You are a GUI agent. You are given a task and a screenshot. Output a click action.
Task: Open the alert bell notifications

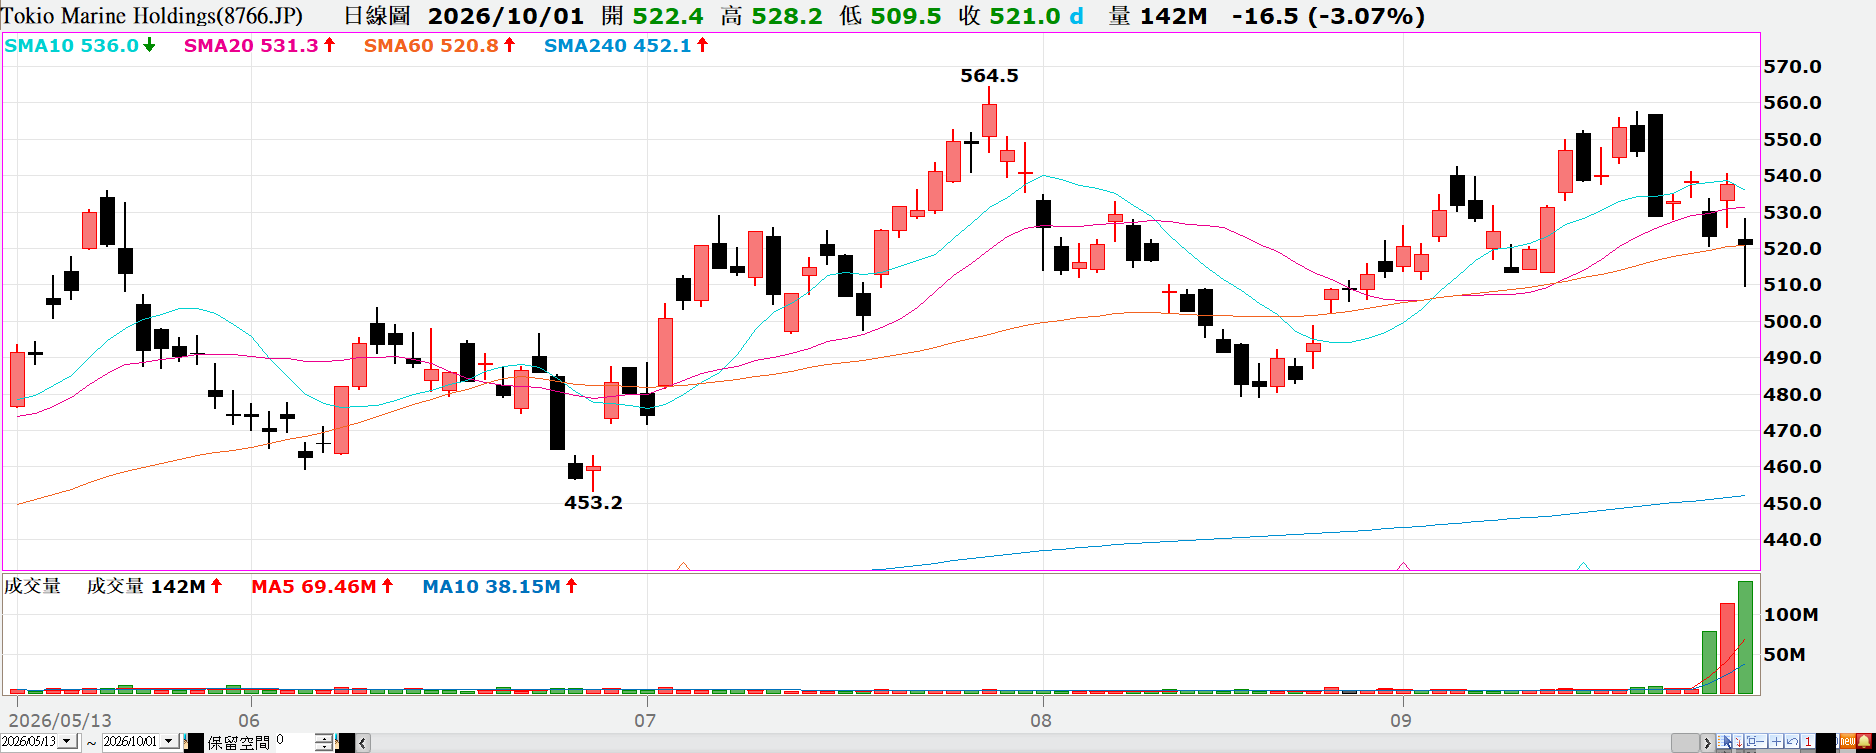coord(1864,741)
